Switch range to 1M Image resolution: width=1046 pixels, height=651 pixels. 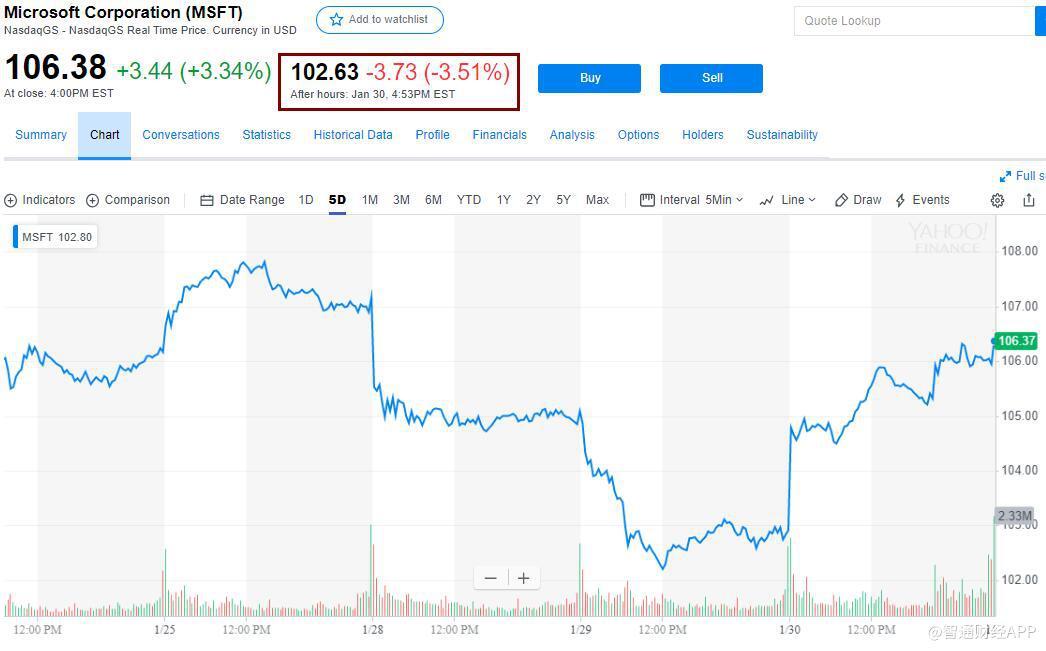370,200
